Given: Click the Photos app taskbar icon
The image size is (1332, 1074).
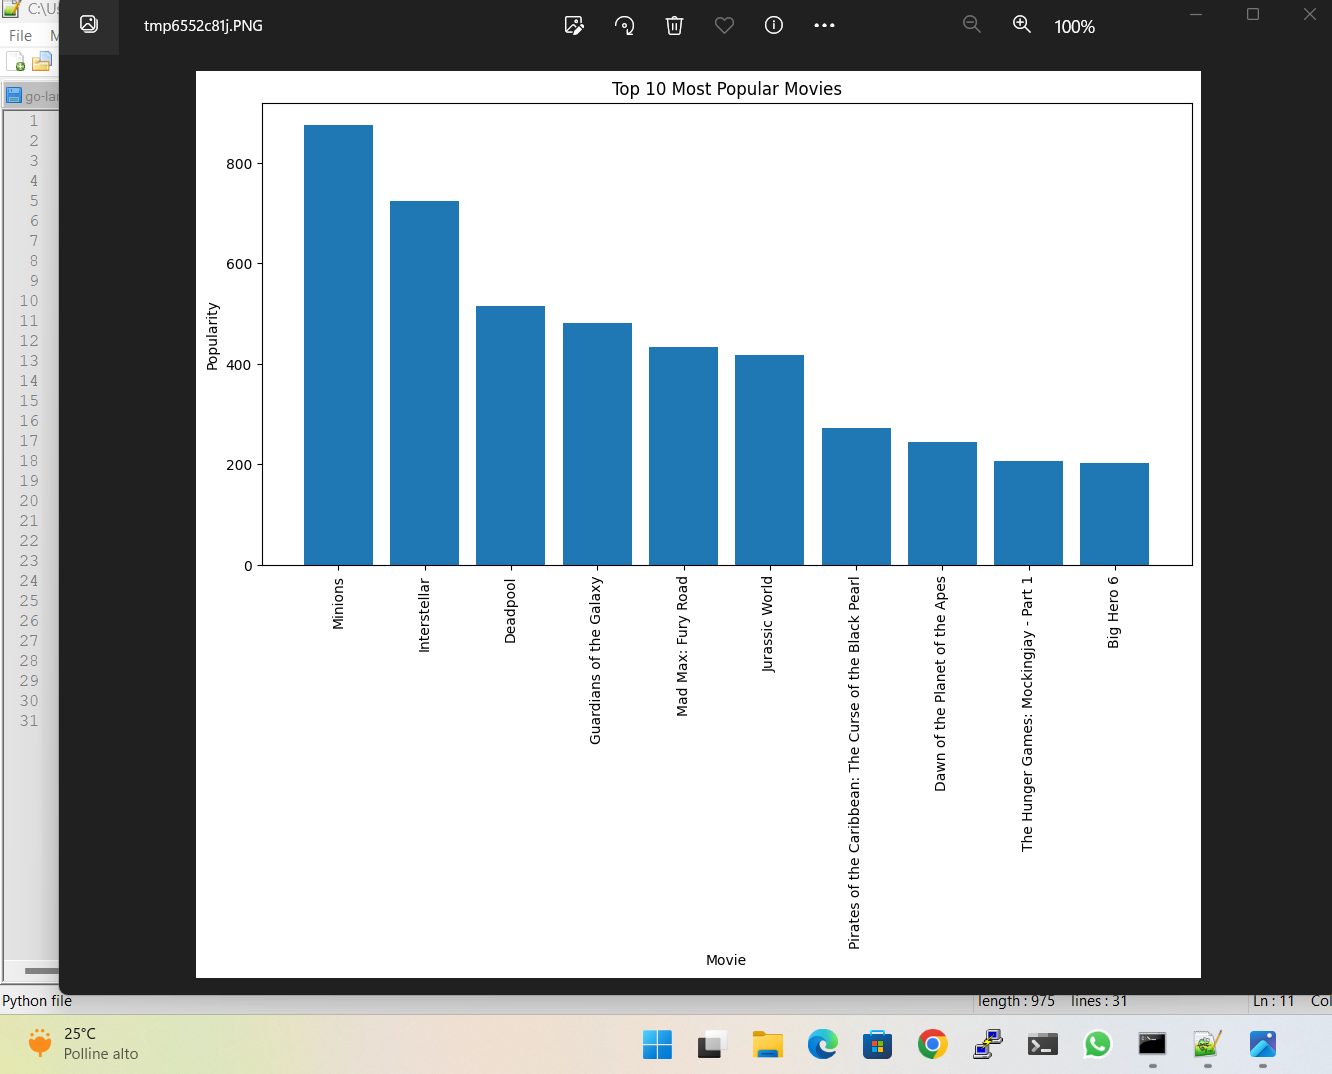Looking at the screenshot, I should coord(1262,1044).
